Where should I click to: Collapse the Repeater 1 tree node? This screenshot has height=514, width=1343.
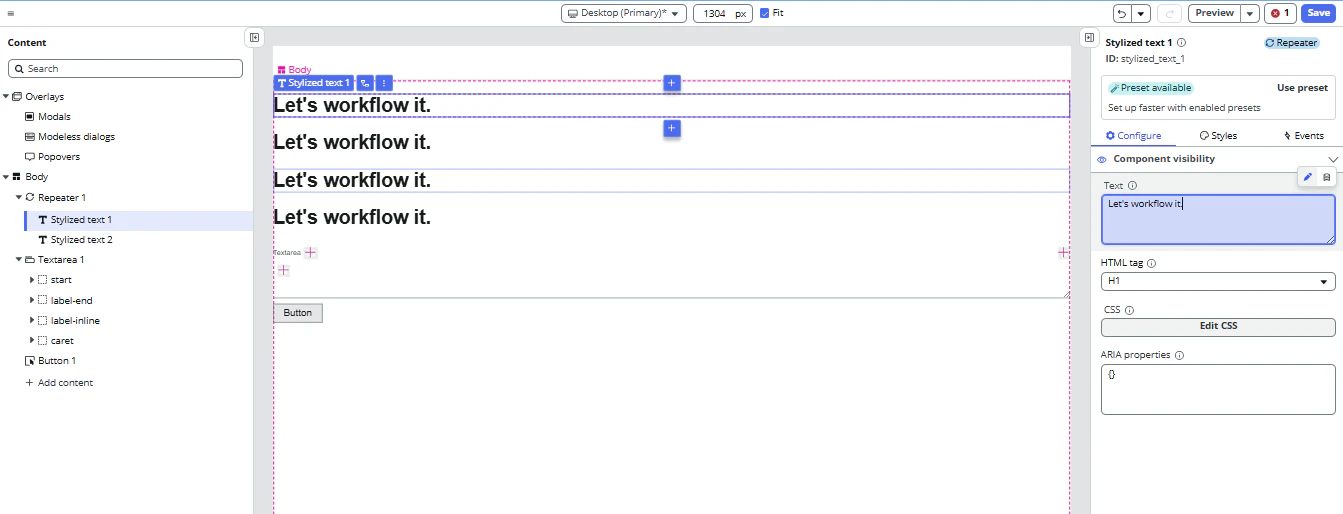tap(19, 197)
